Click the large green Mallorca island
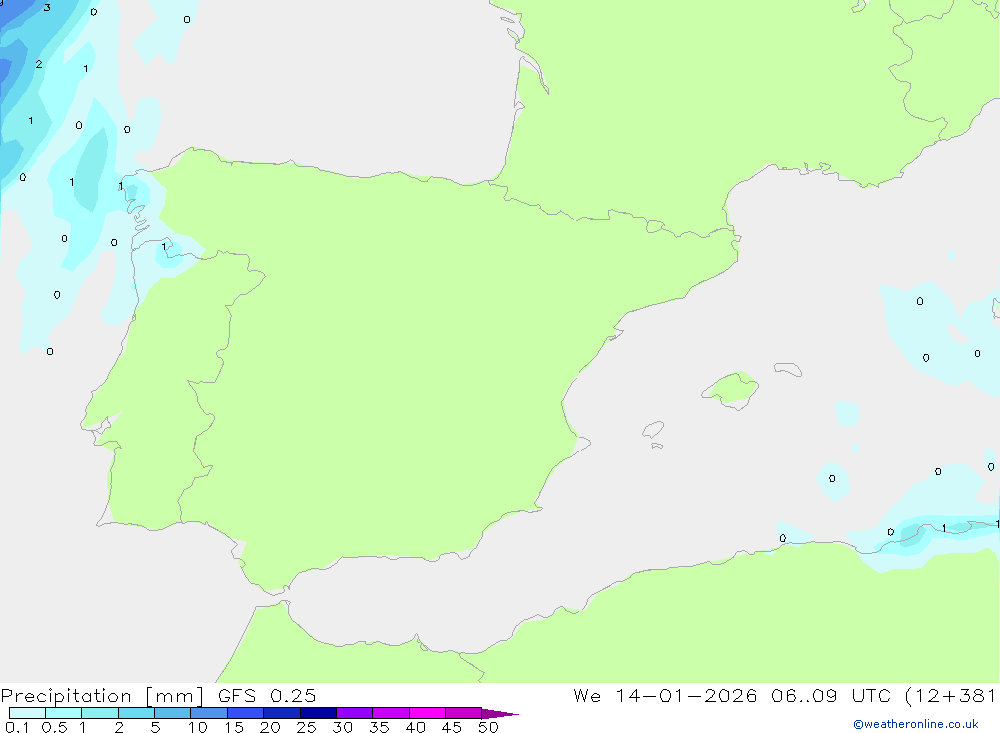The height and width of the screenshot is (733, 1000). click(730, 389)
